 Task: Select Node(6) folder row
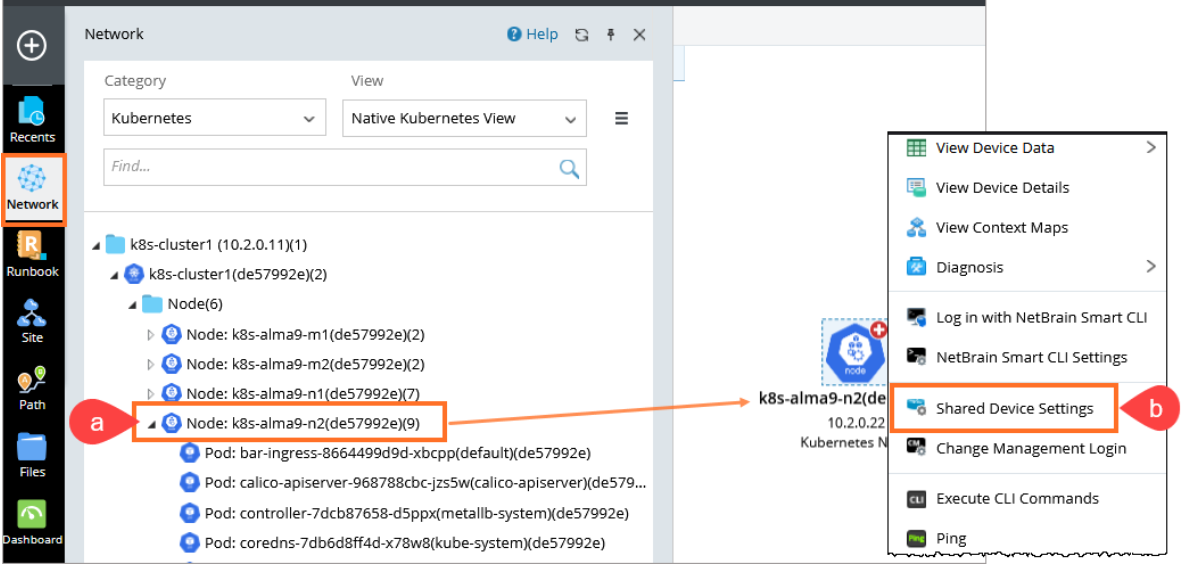coord(183,304)
